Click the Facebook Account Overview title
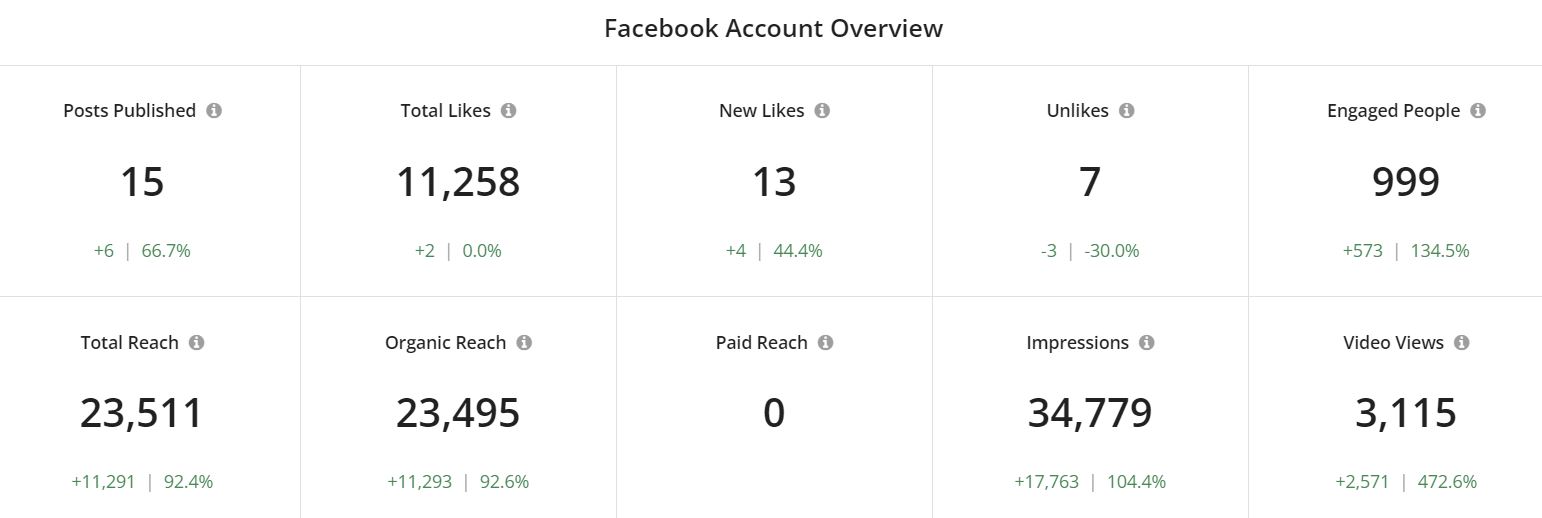 point(773,28)
